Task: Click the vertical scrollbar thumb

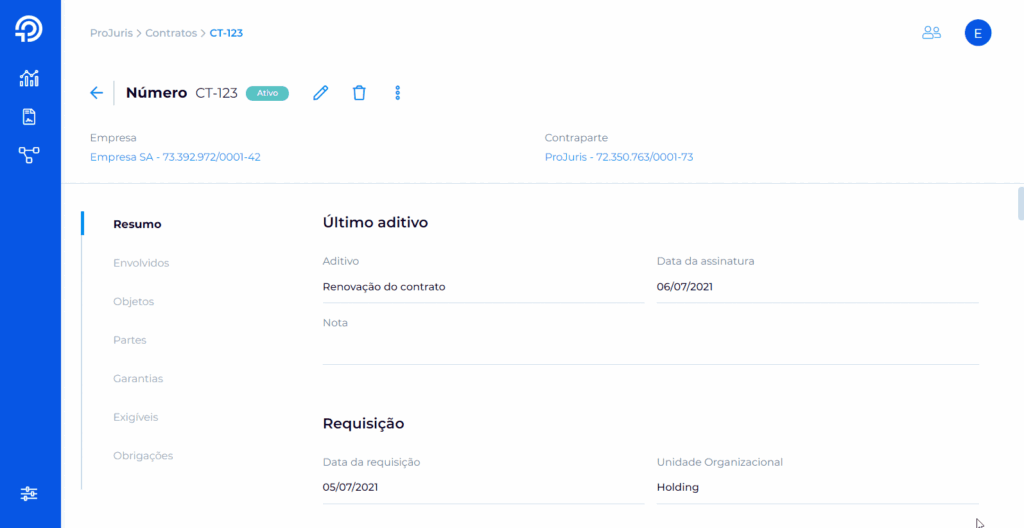Action: pyautogui.click(x=1020, y=202)
